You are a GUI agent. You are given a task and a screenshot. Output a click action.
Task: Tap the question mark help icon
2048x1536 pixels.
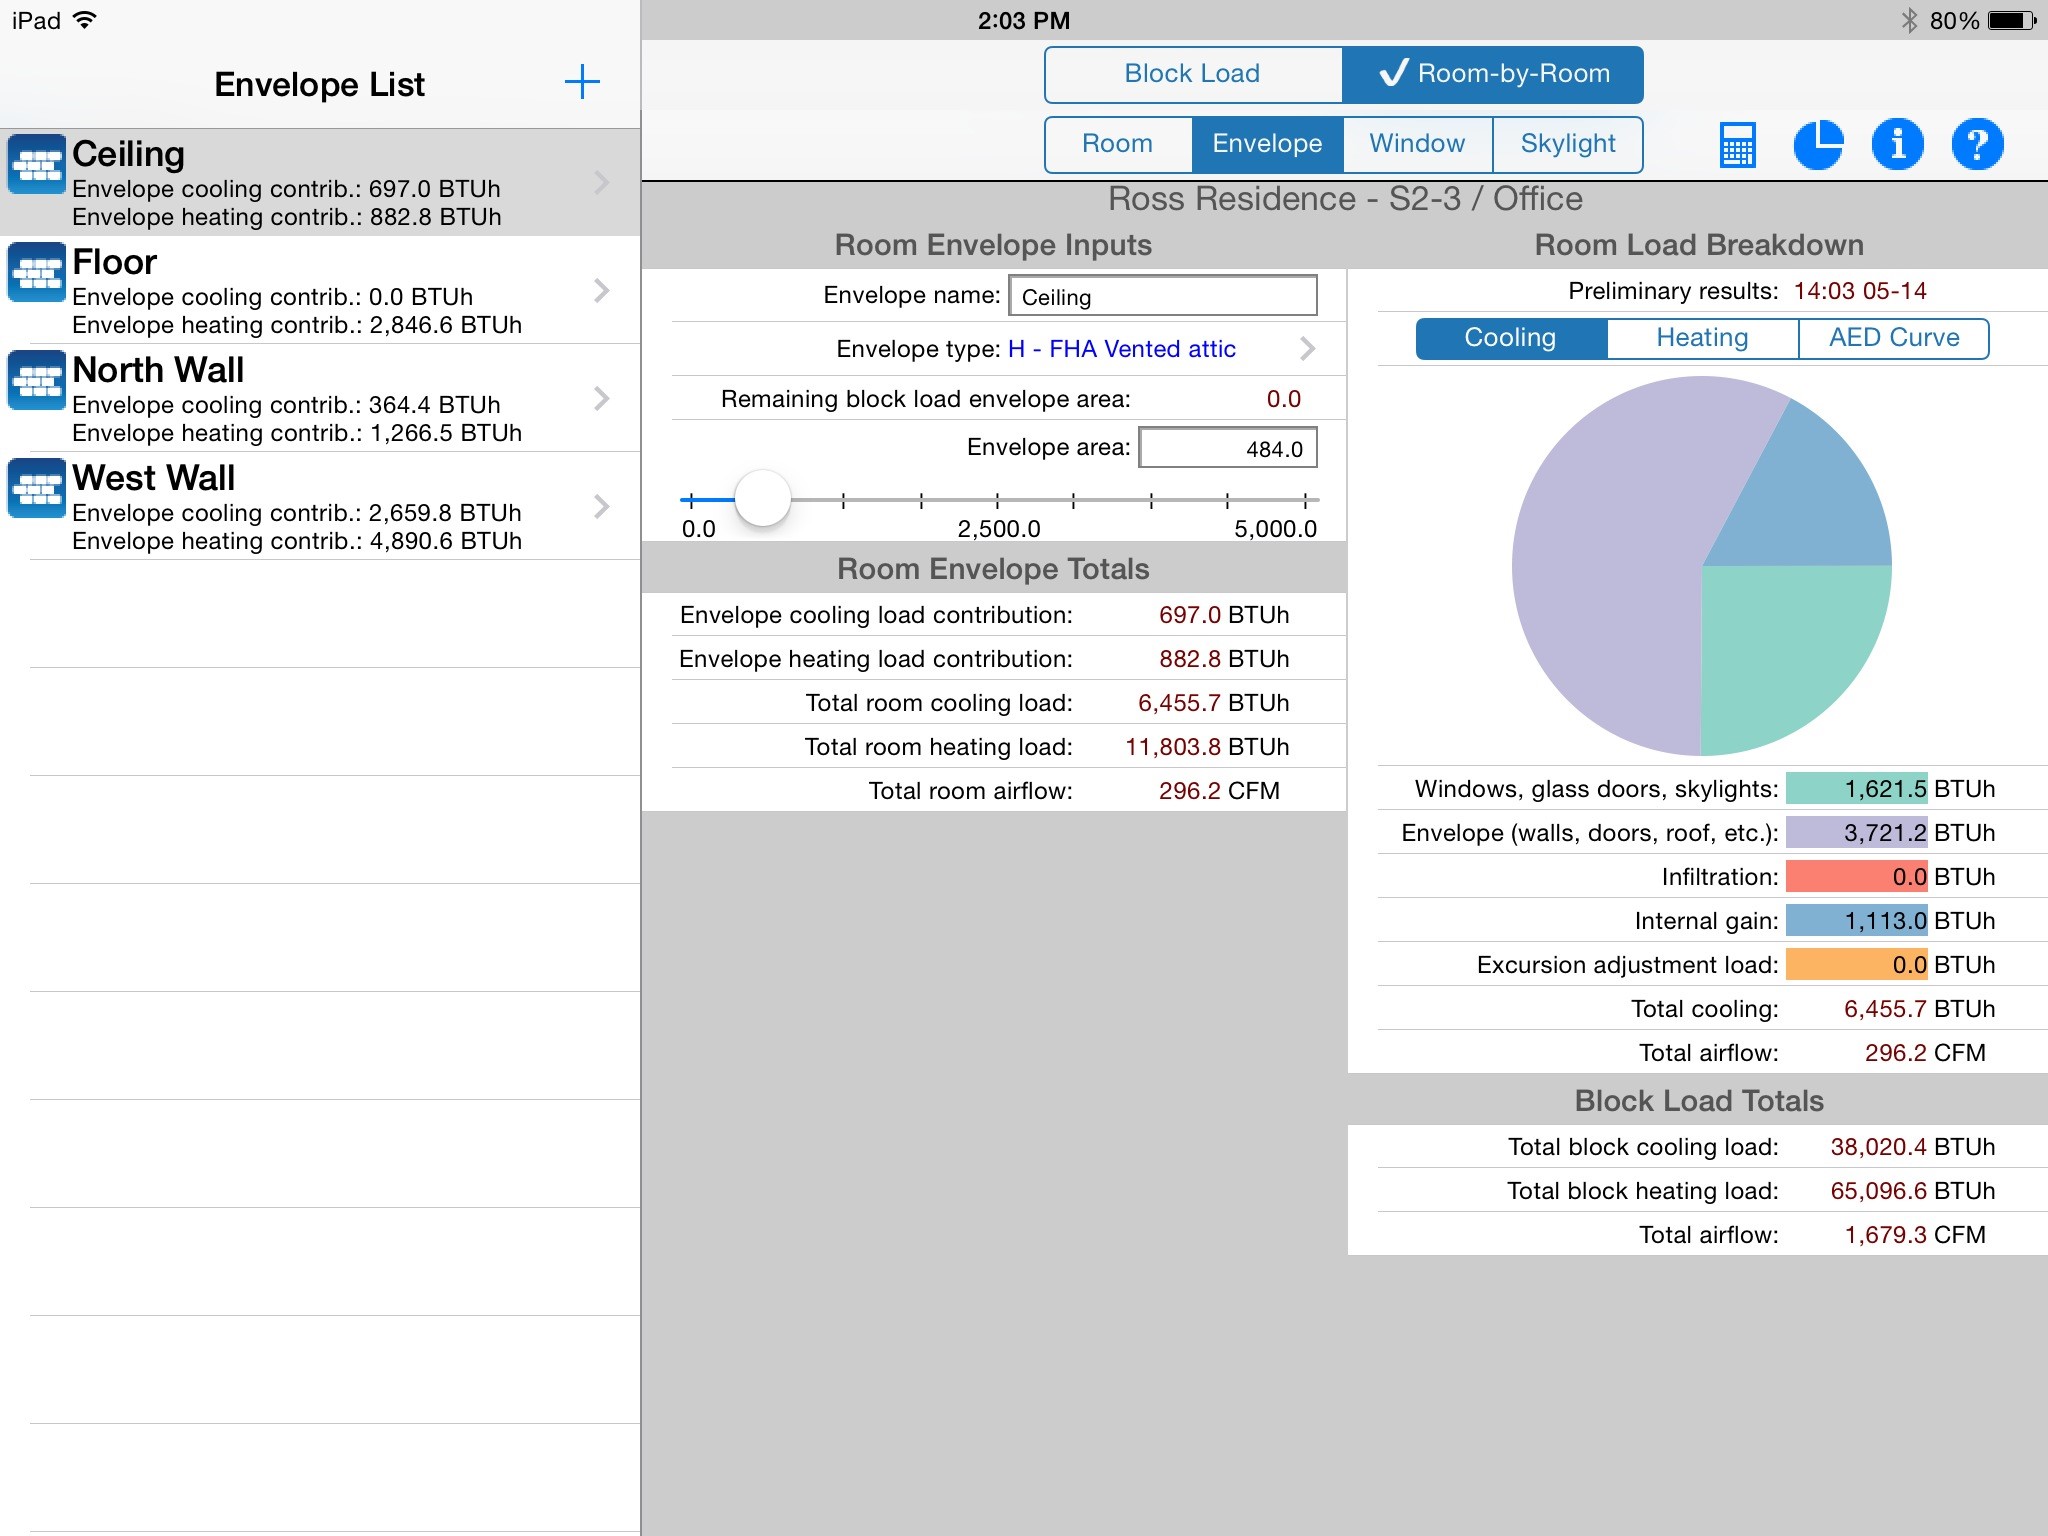coord(1977,144)
